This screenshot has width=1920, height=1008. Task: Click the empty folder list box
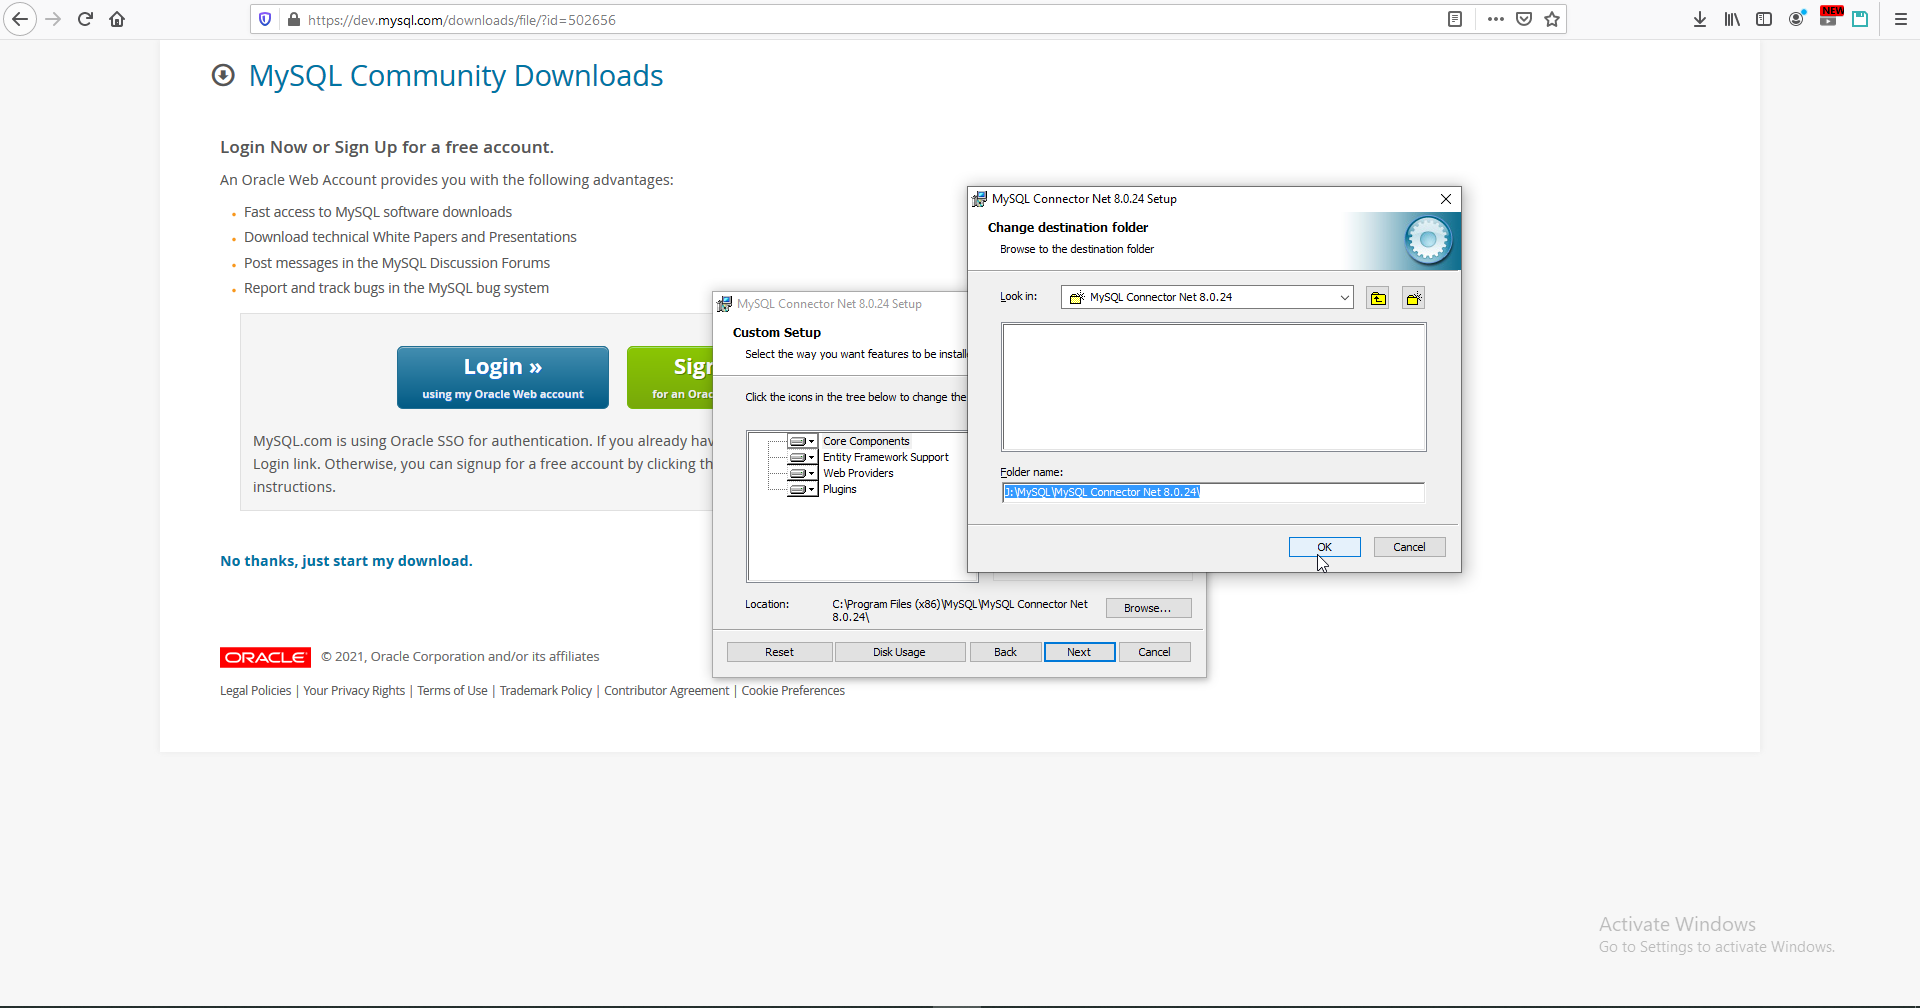tap(1214, 387)
